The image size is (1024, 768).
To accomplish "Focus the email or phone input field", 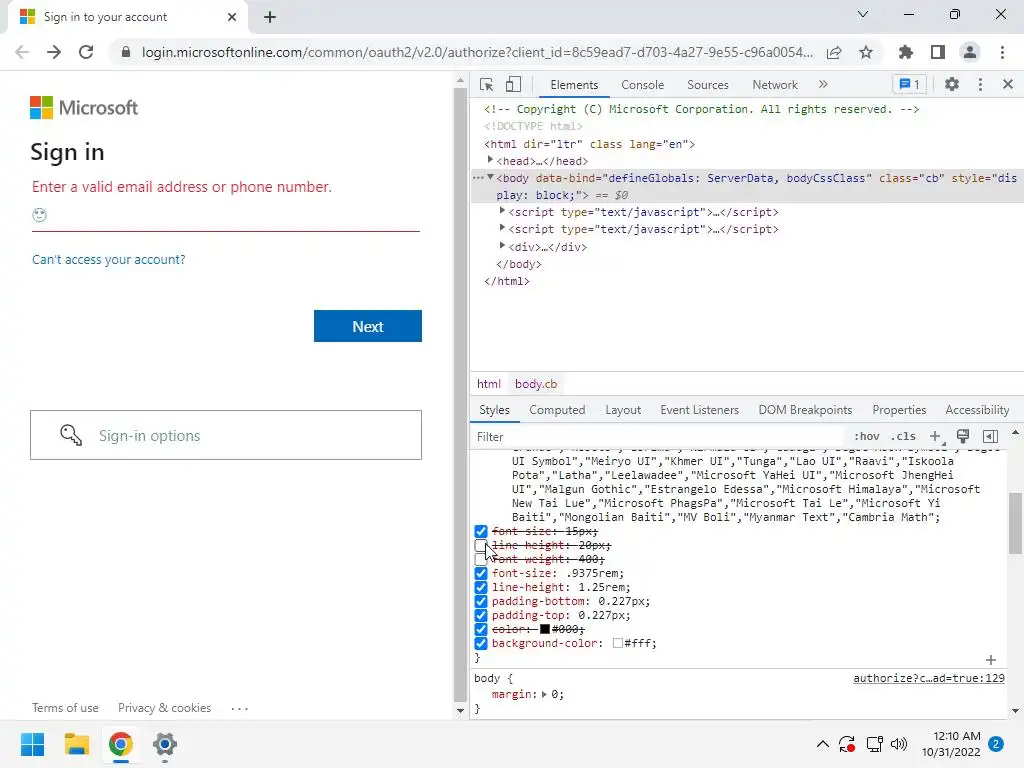I will (x=226, y=216).
